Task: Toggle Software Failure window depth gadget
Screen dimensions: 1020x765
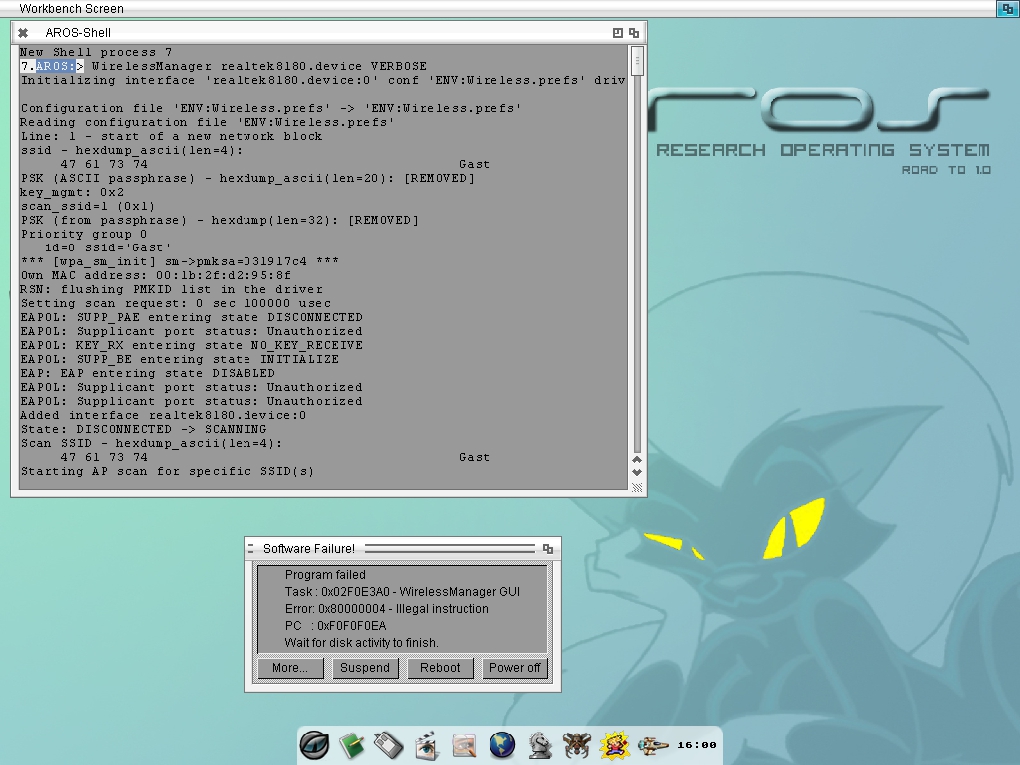Action: click(548, 549)
